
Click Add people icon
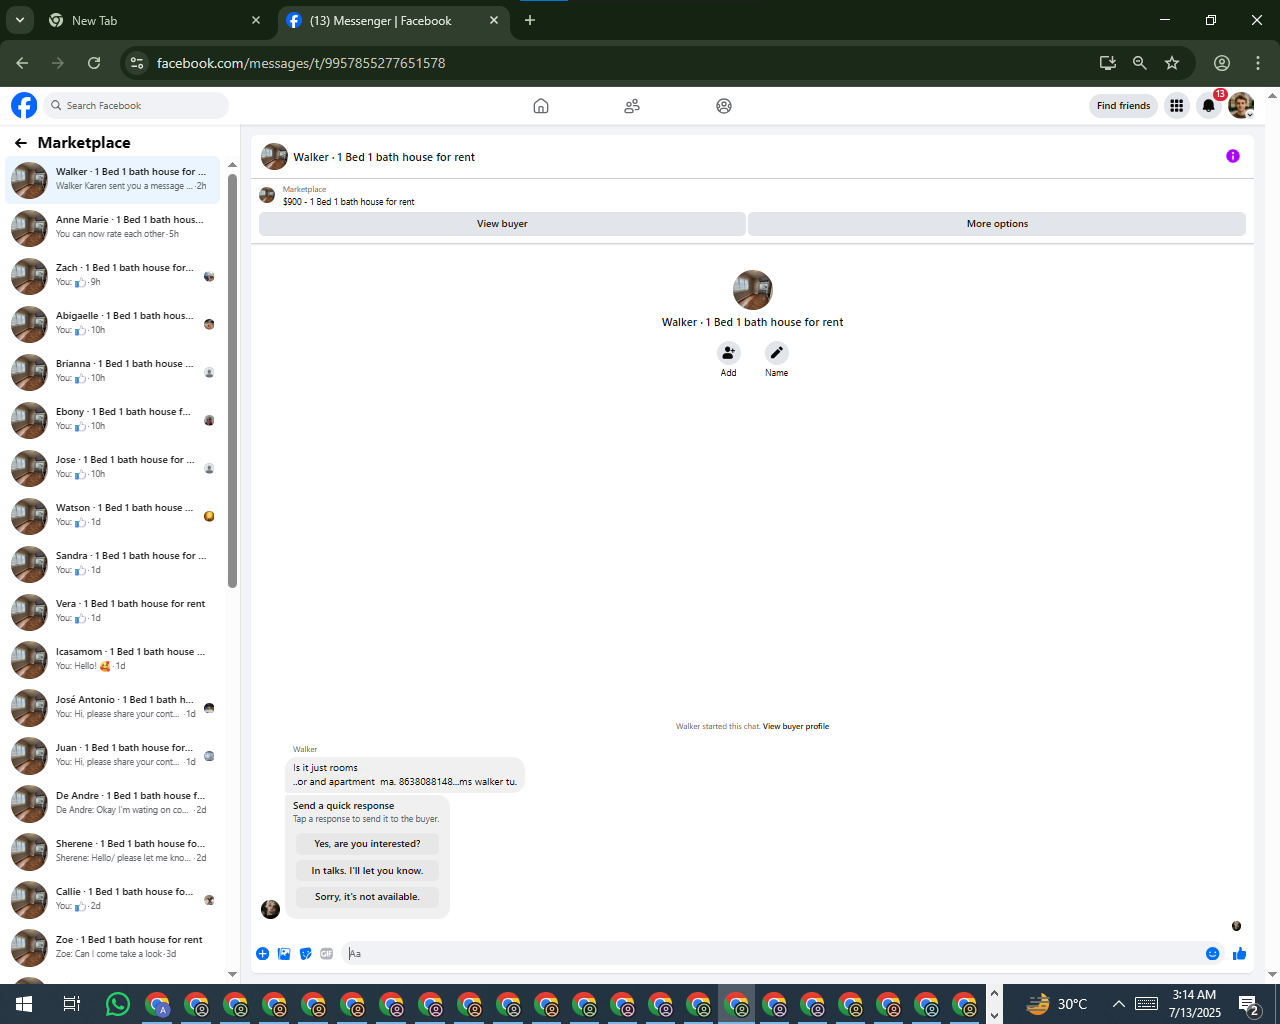click(729, 353)
